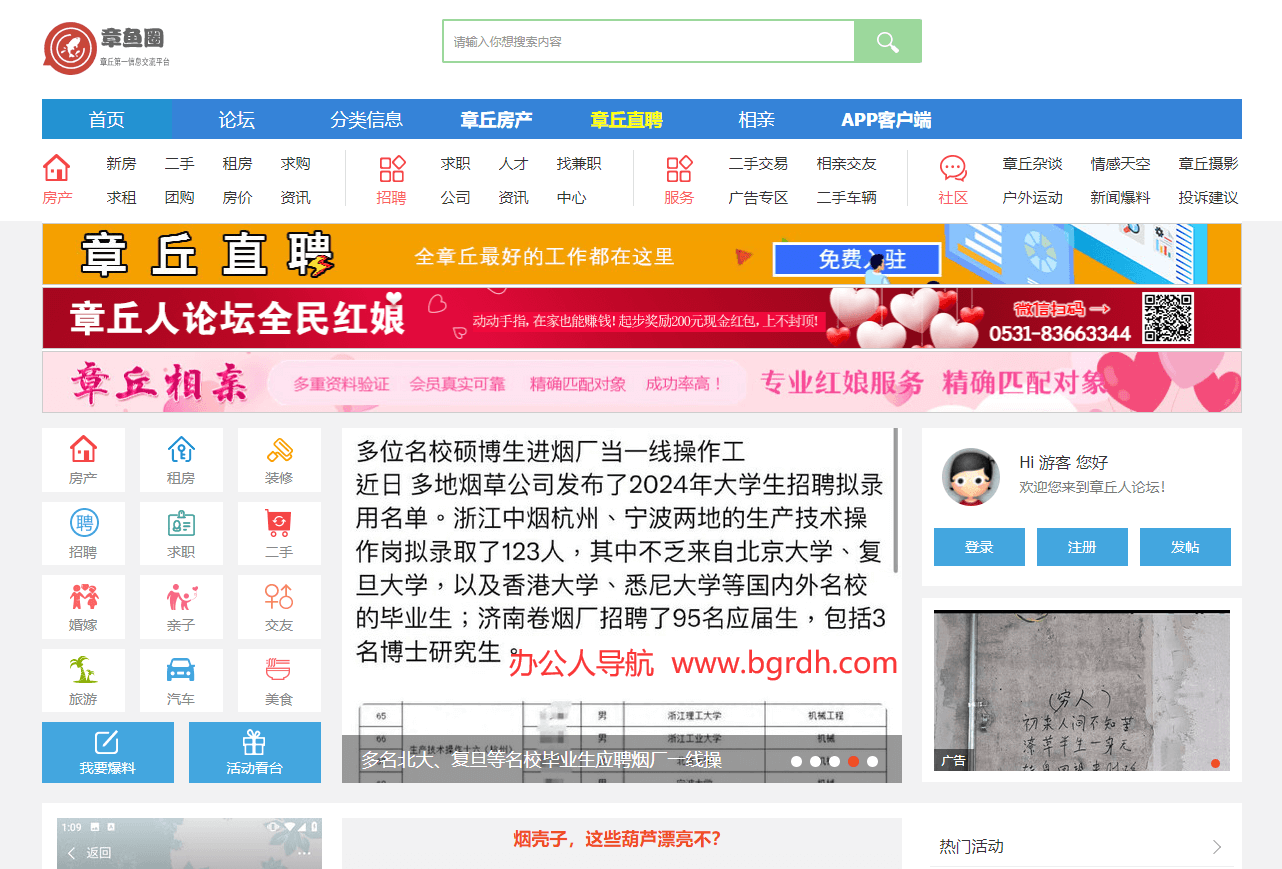This screenshot has width=1282, height=869.
Task: Focus the search input field
Action: (x=649, y=41)
